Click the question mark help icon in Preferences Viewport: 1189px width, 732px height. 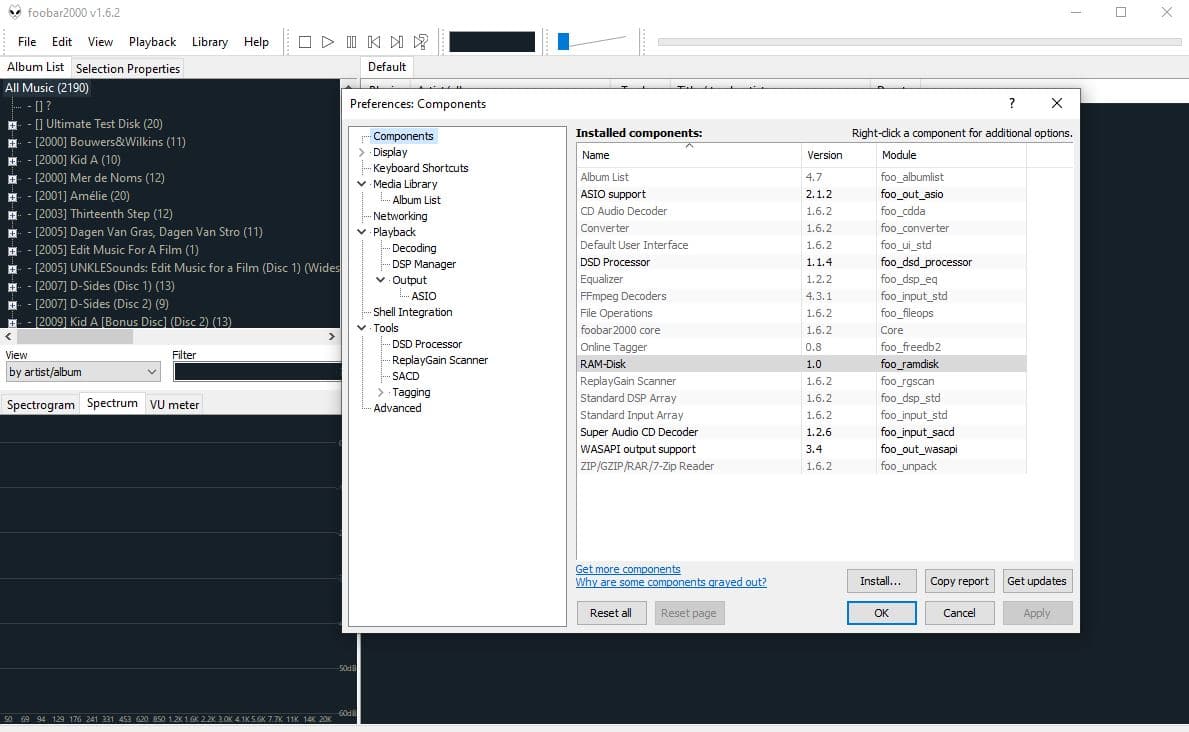click(1012, 103)
